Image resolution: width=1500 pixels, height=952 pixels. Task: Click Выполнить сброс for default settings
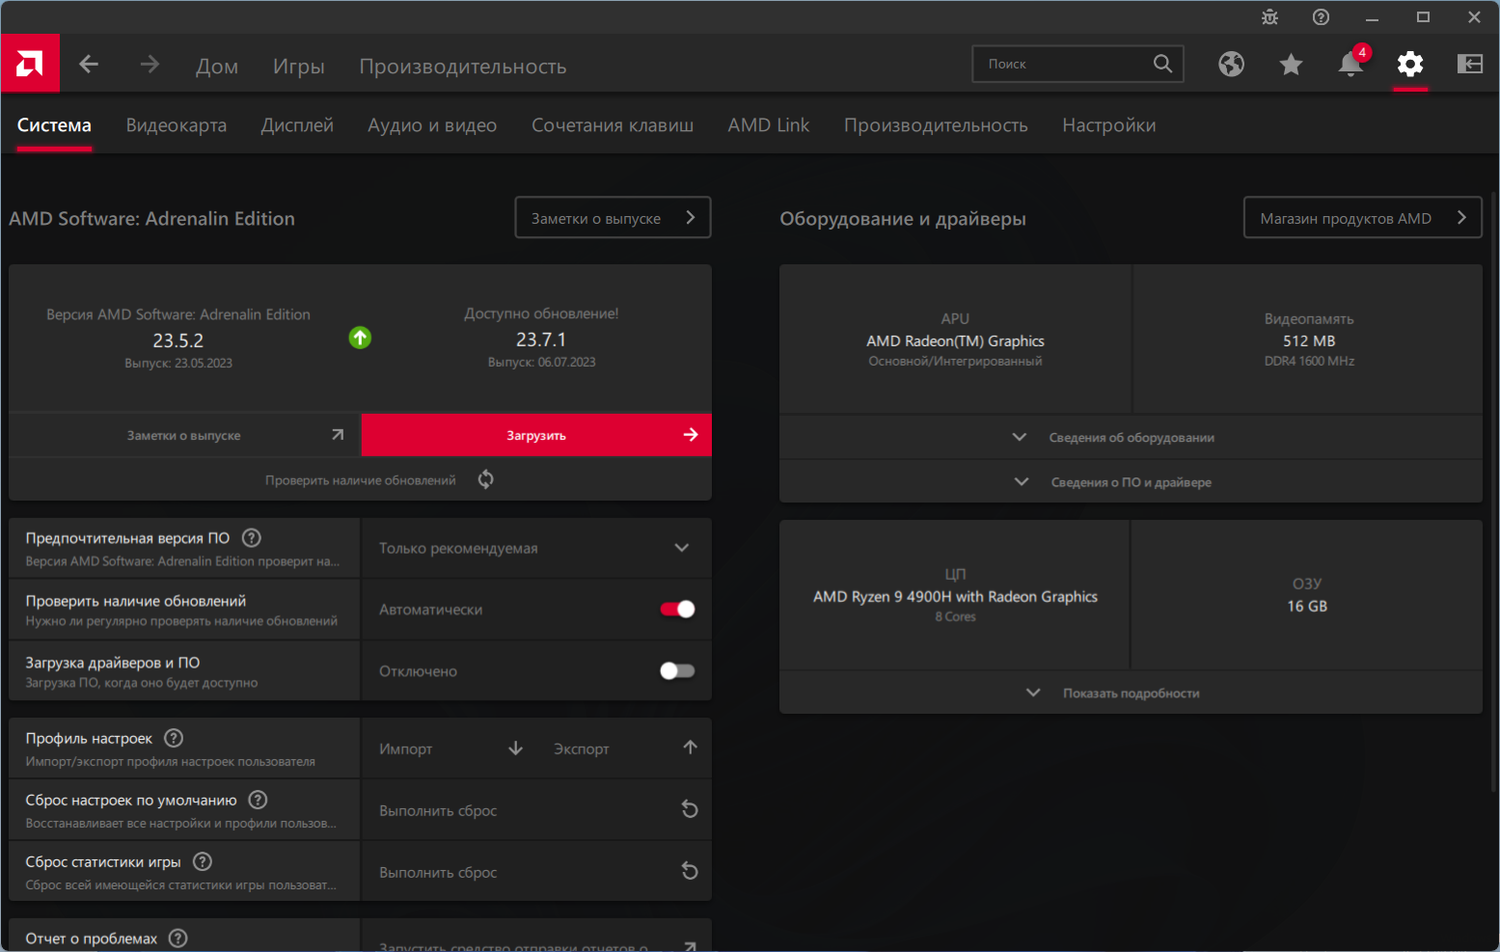(536, 810)
